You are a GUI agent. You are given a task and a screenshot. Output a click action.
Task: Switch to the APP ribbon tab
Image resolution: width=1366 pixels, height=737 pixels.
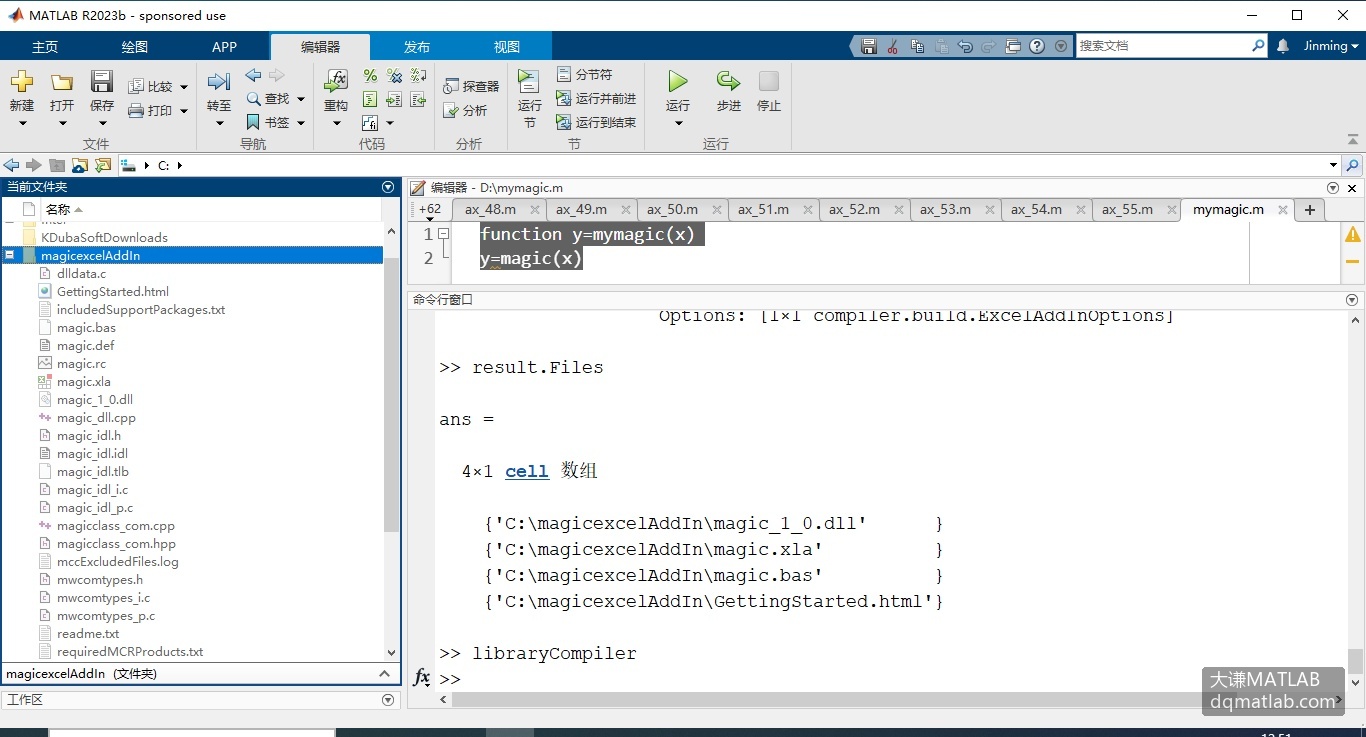(225, 47)
